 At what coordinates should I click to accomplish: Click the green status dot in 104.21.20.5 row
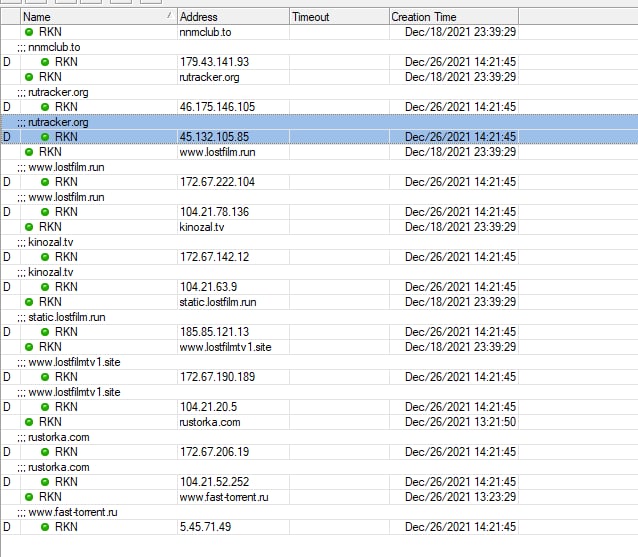pyautogui.click(x=45, y=407)
